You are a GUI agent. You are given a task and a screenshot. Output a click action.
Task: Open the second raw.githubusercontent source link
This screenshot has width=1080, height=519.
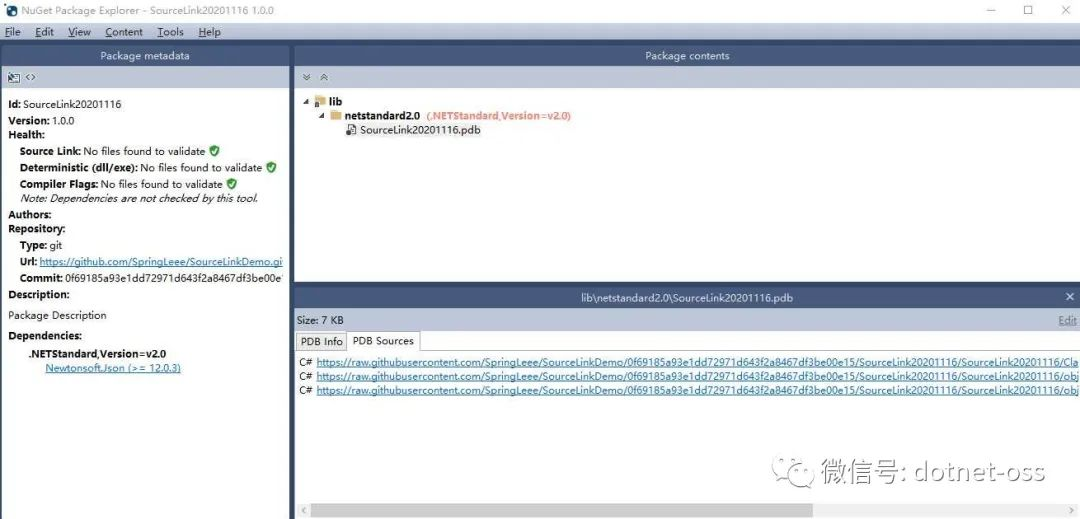(x=698, y=376)
